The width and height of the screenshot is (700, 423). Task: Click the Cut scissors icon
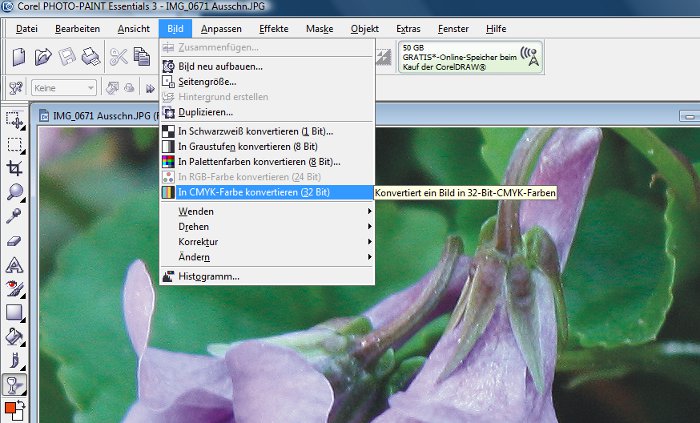[118, 57]
